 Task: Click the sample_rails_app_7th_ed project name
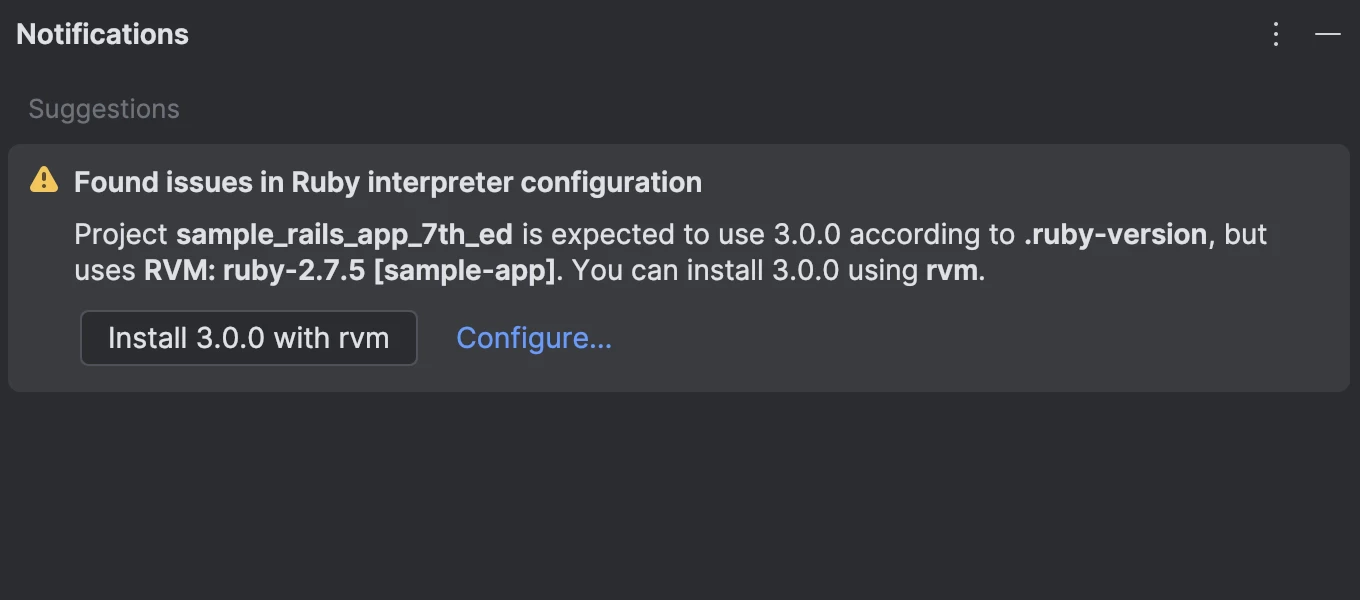click(x=344, y=235)
